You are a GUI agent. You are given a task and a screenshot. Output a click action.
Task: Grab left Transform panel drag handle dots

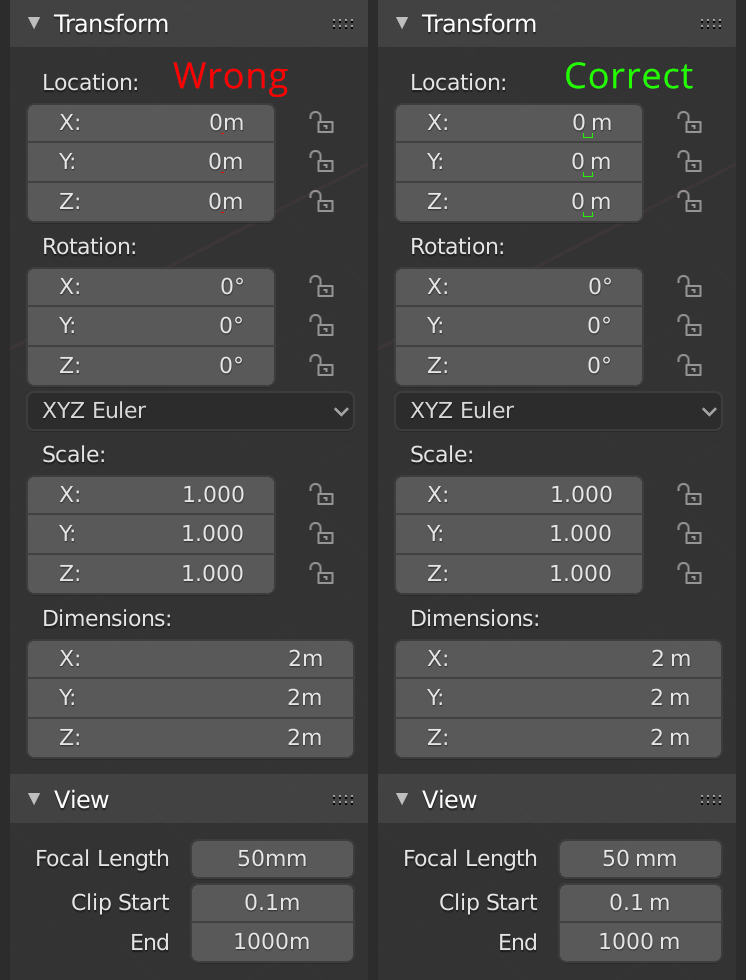tap(343, 24)
